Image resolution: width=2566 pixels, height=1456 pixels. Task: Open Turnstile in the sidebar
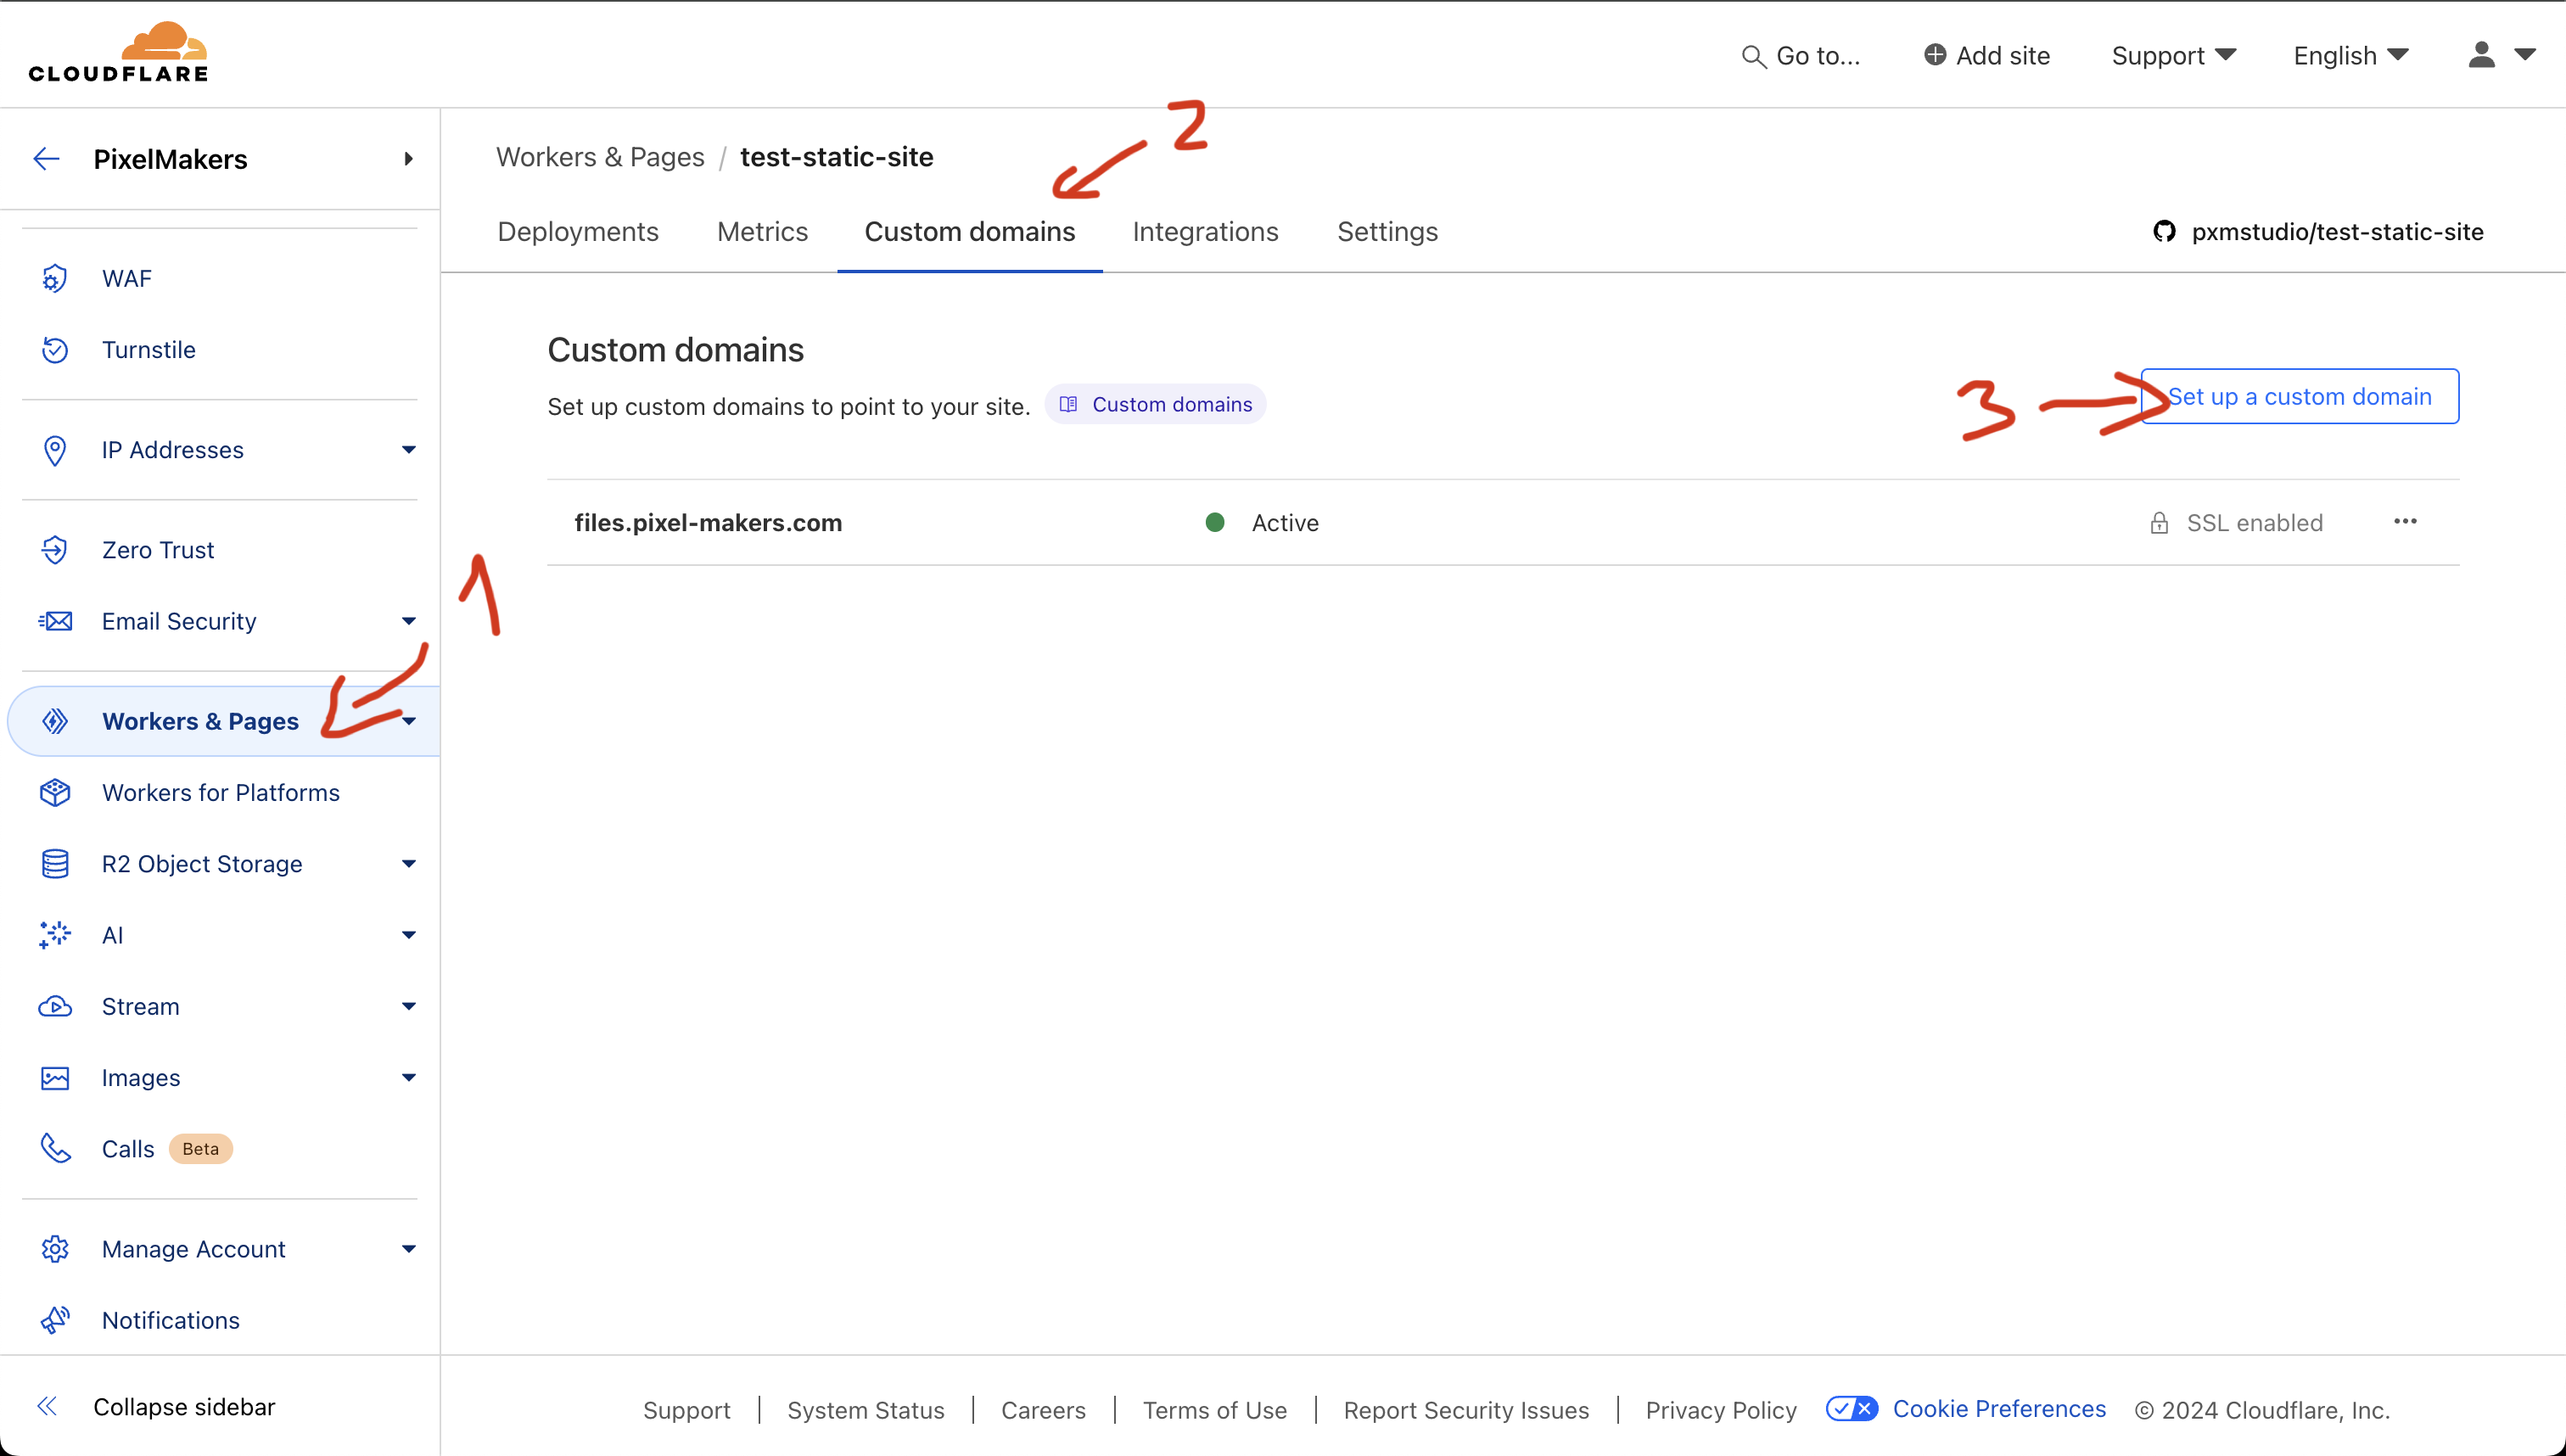point(148,350)
